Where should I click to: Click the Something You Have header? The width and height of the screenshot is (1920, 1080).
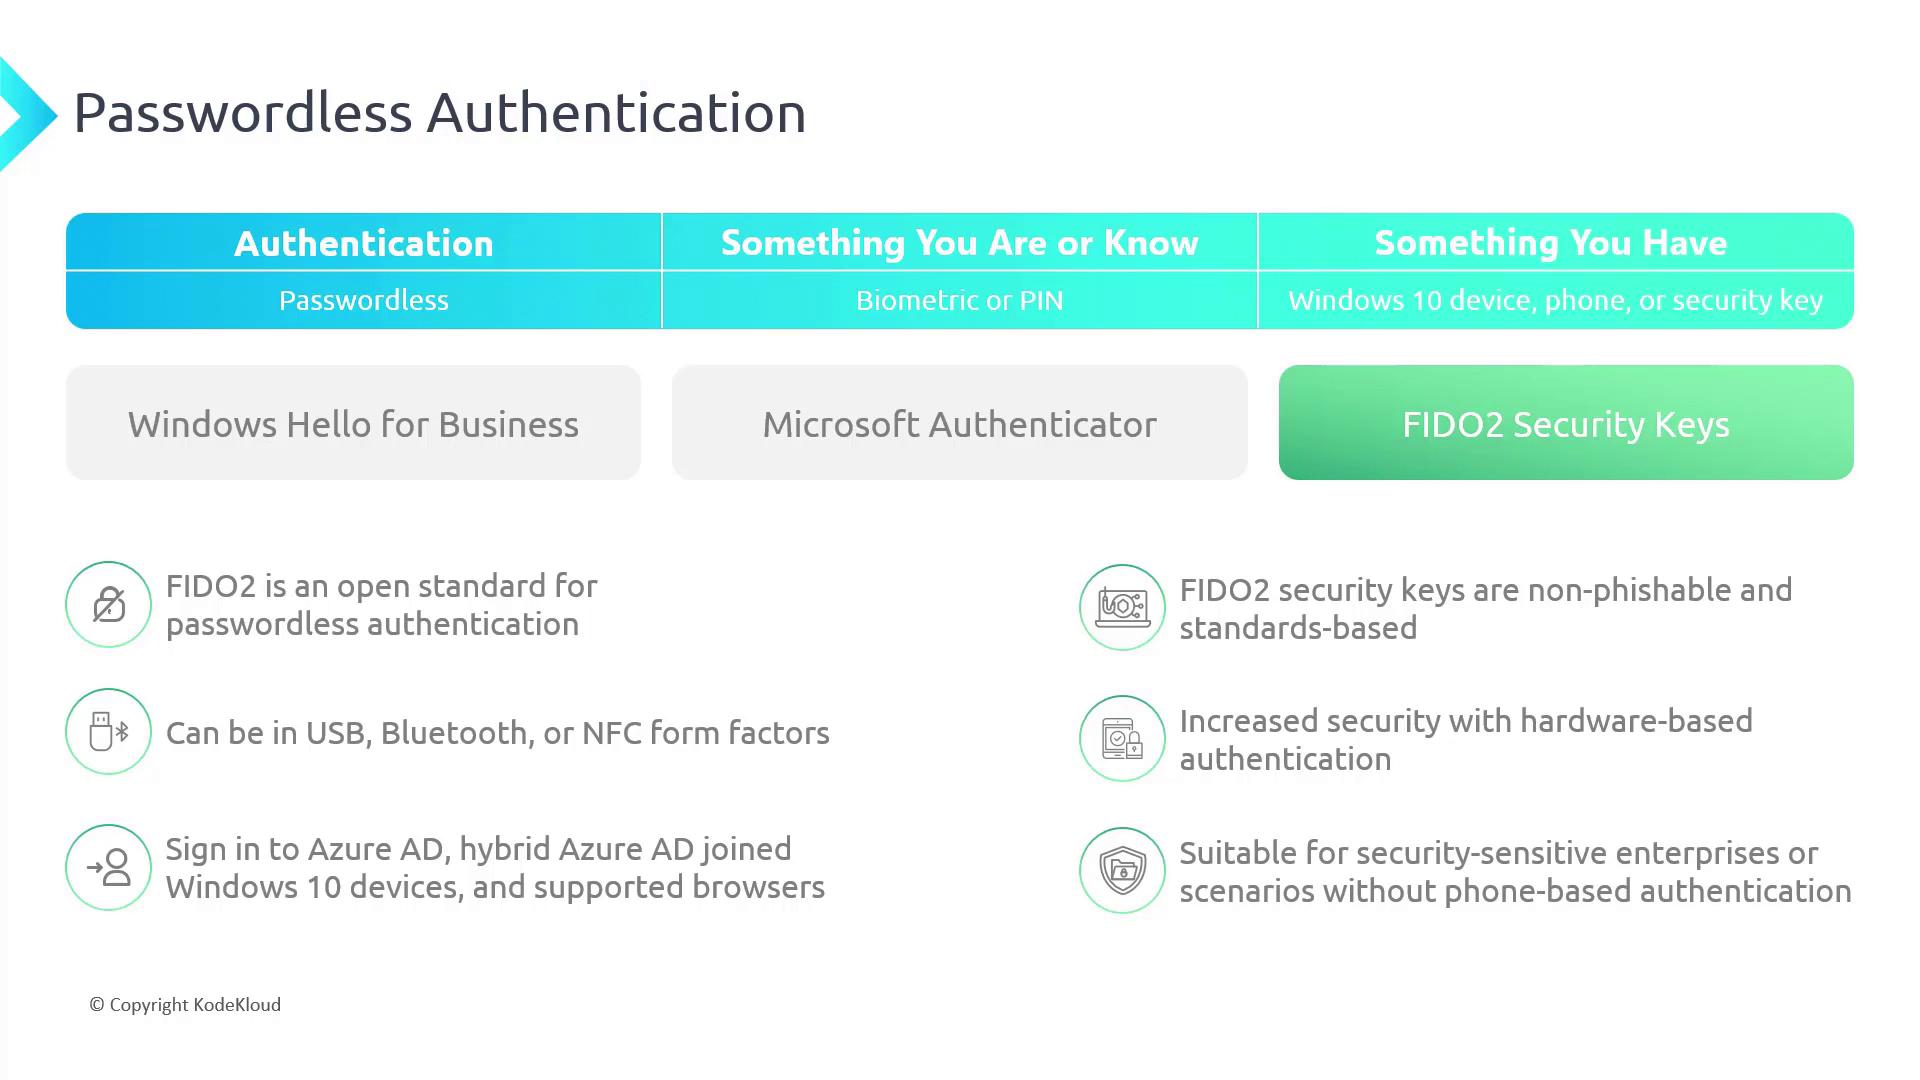[x=1550, y=243]
